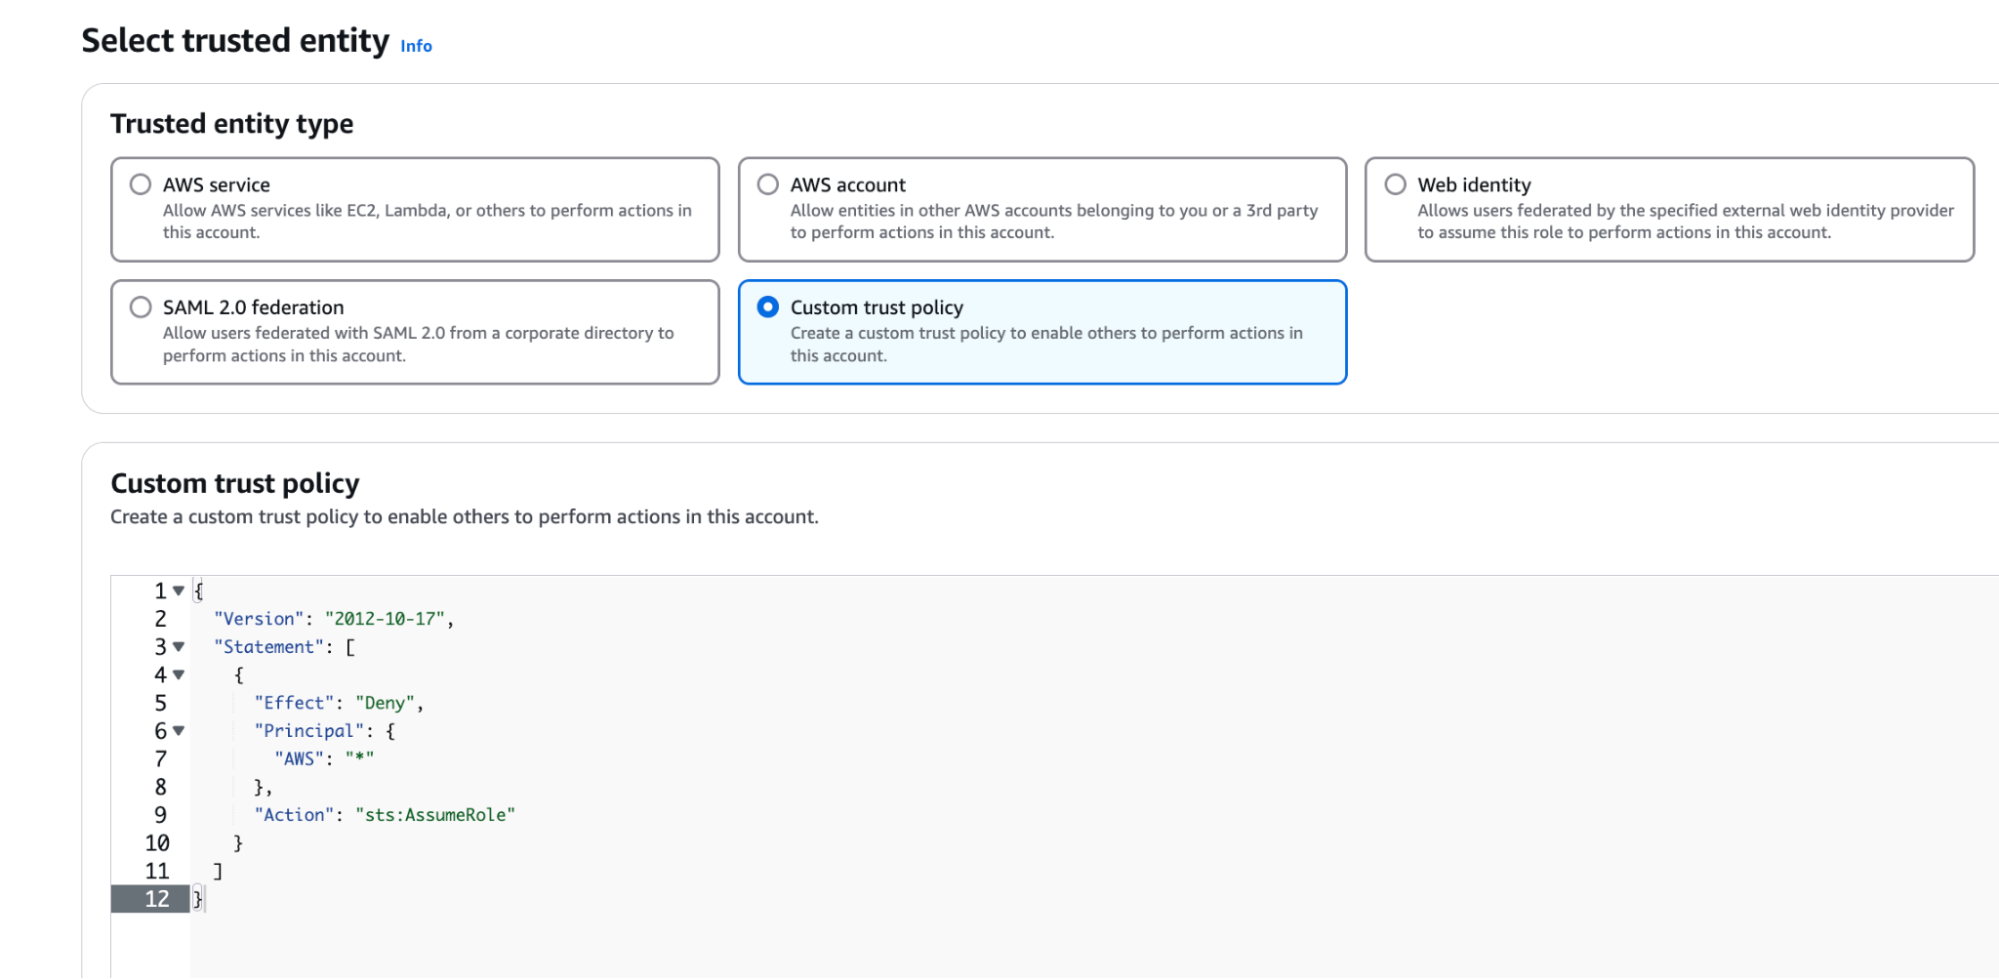Click line number 12 in the gutter
Image resolution: width=1999 pixels, height=979 pixels.
157,899
